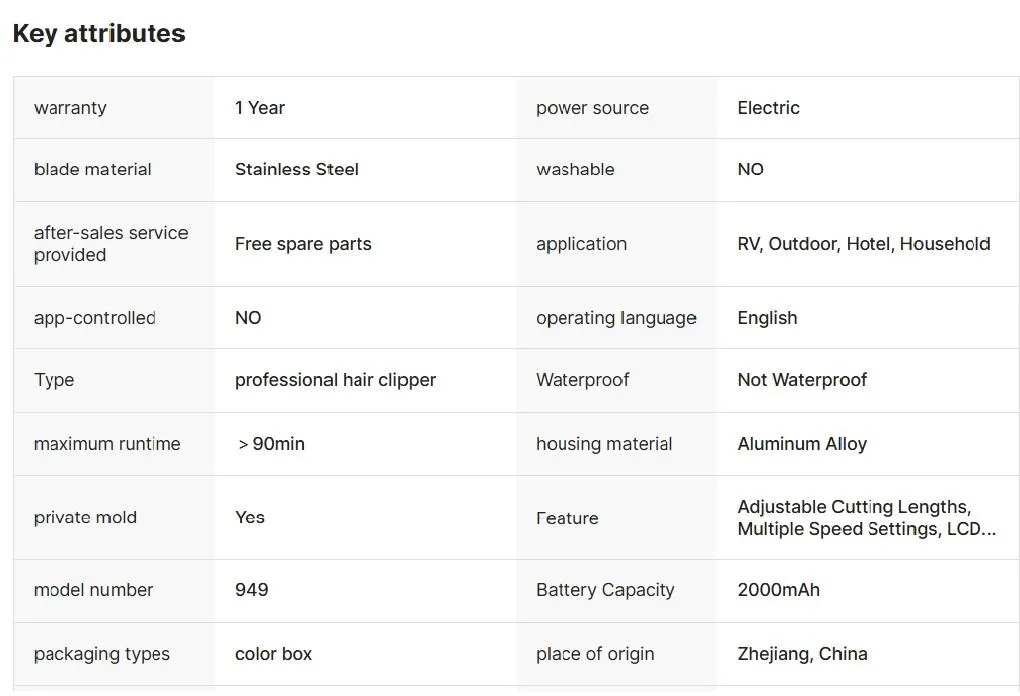This screenshot has width=1020, height=696.
Task: Click the Key attributes heading
Action: [x=98, y=33]
